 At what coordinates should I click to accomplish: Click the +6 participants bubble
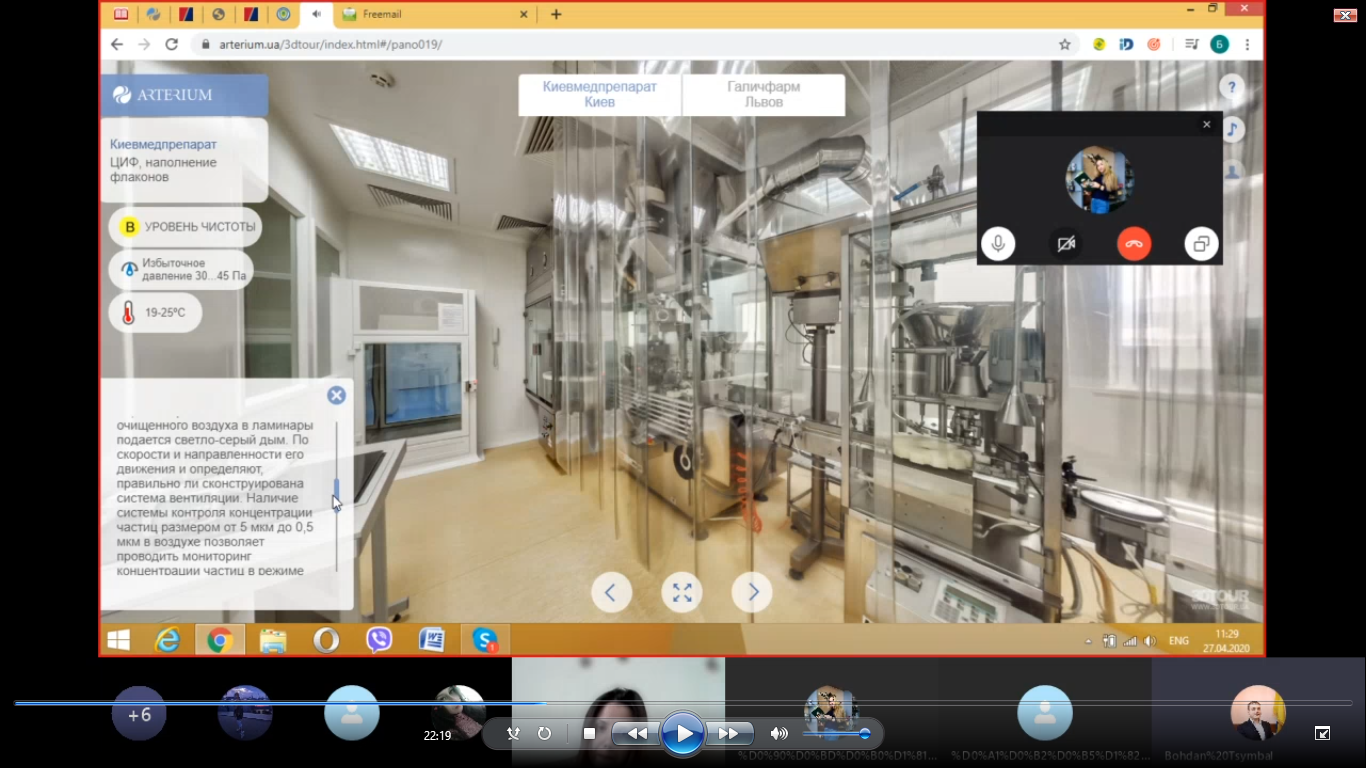point(139,714)
